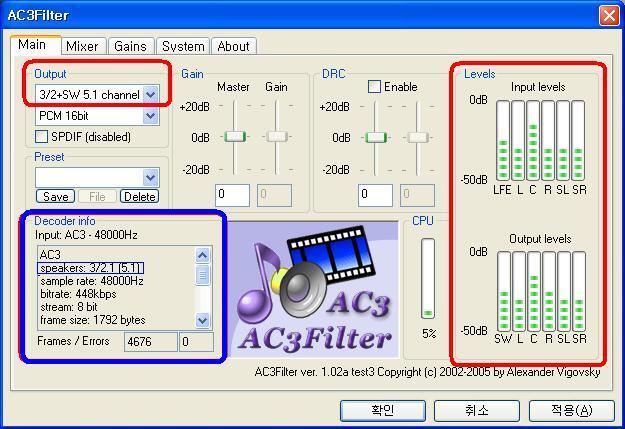Viewport: 625px width, 429px height.
Task: Open the Preset dropdown list
Action: click(x=151, y=177)
